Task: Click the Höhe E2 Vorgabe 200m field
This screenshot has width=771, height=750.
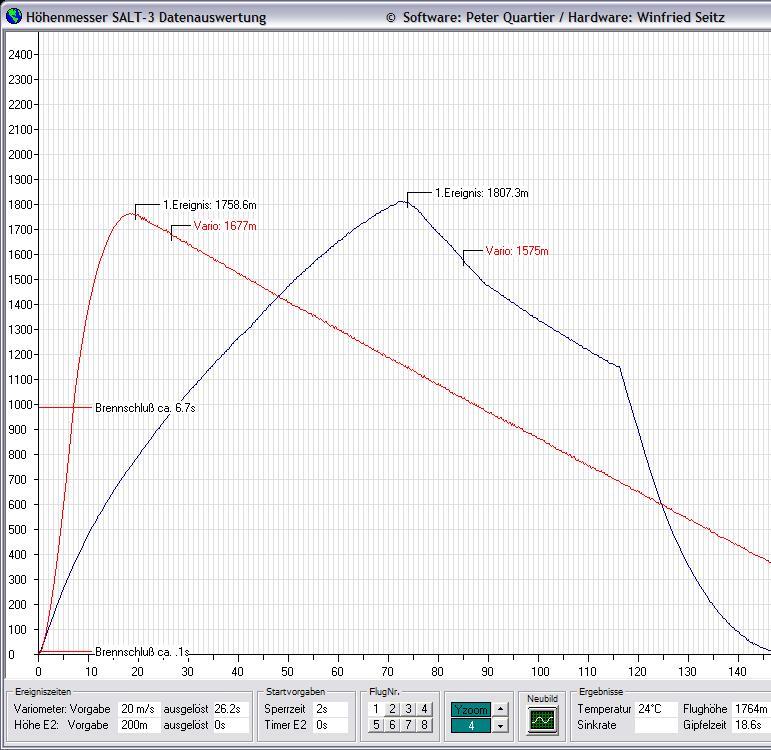Action: pos(139,725)
